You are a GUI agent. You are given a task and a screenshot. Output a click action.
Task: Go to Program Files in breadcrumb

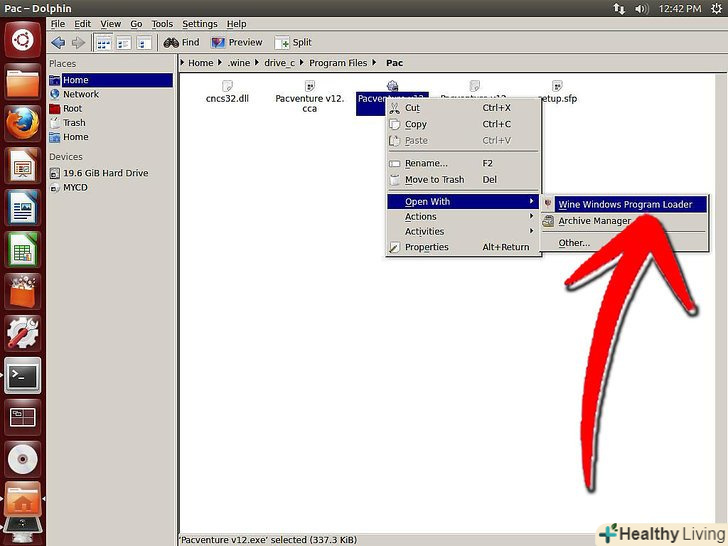click(x=338, y=63)
